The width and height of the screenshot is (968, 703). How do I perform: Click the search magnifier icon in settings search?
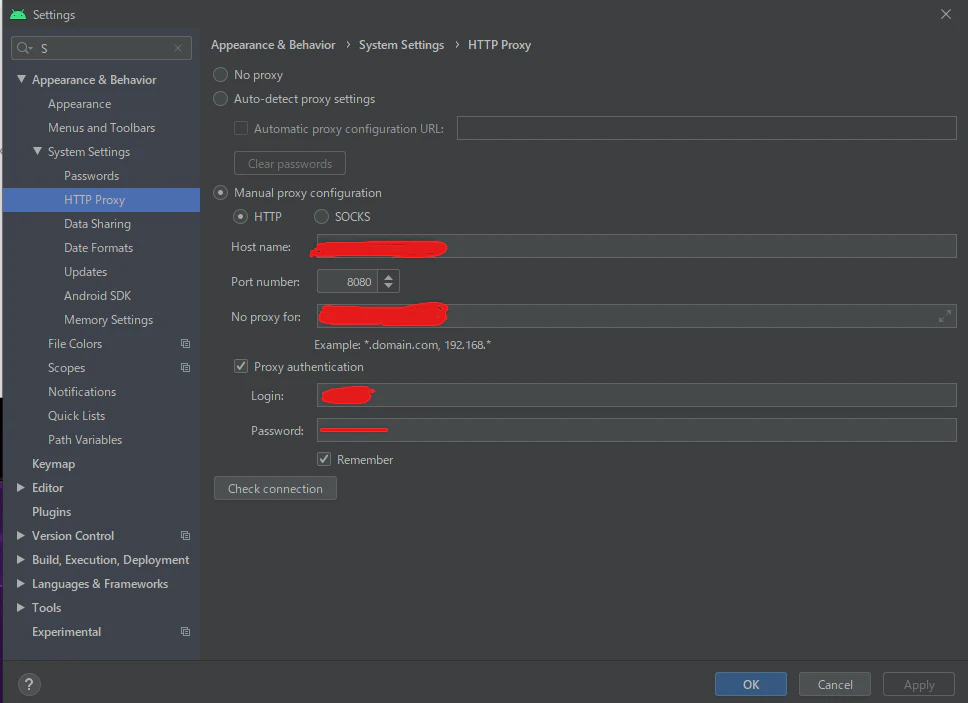(24, 48)
